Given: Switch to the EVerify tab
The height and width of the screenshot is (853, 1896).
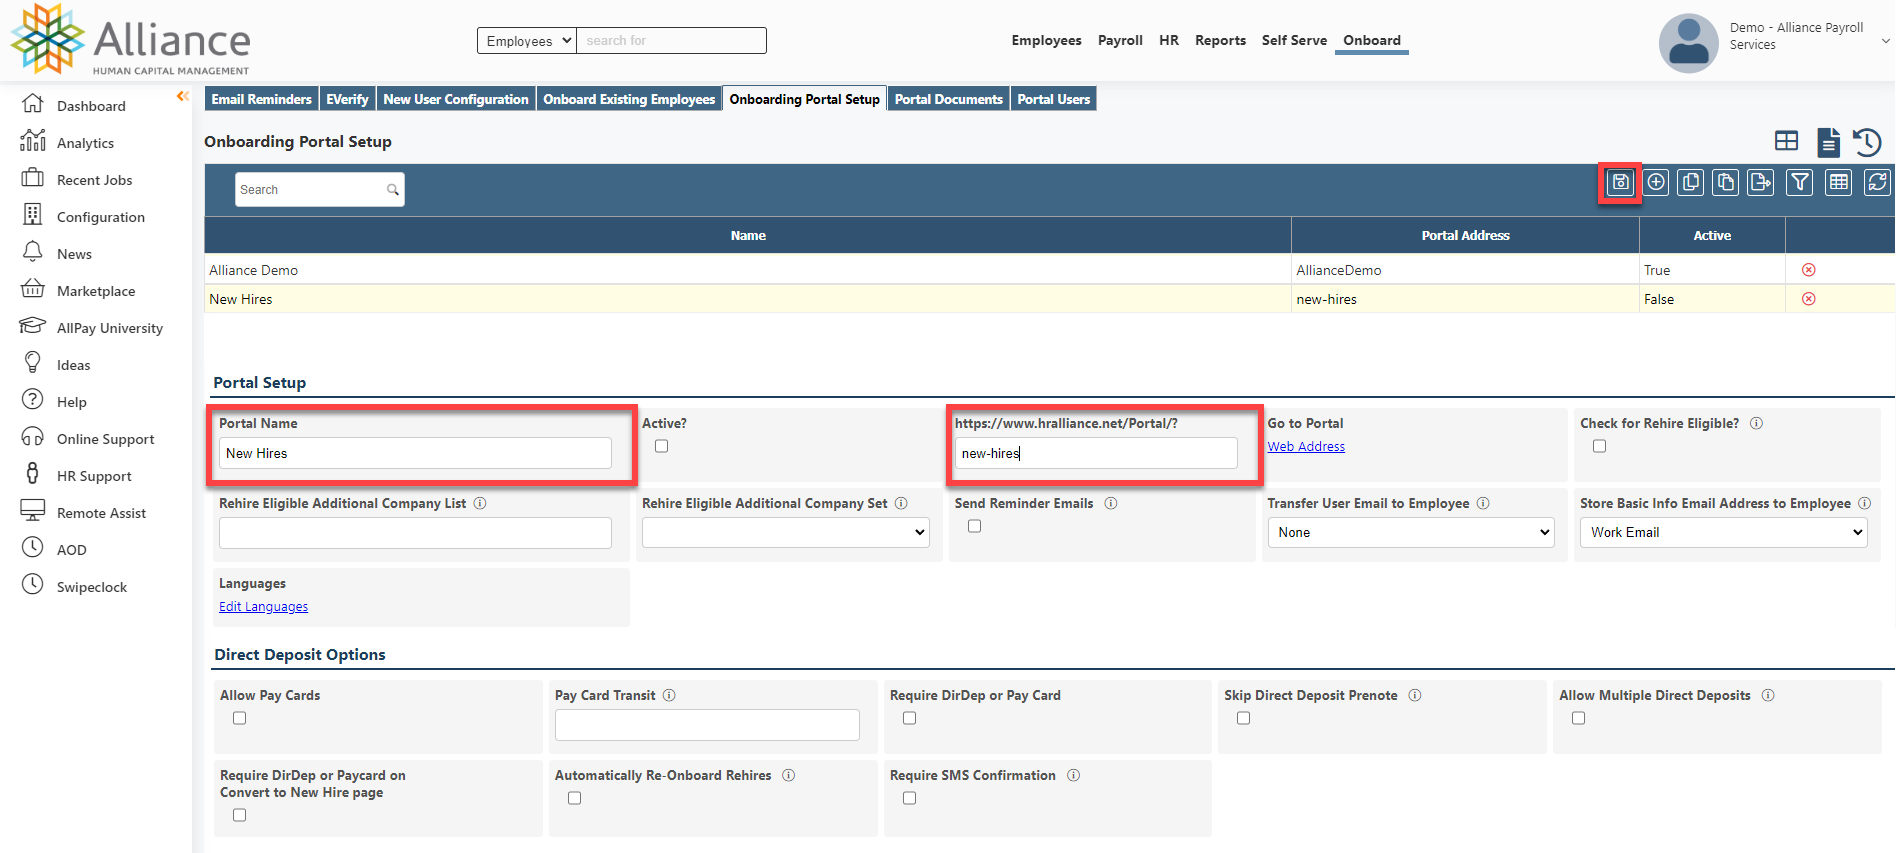Looking at the screenshot, I should coord(347,99).
